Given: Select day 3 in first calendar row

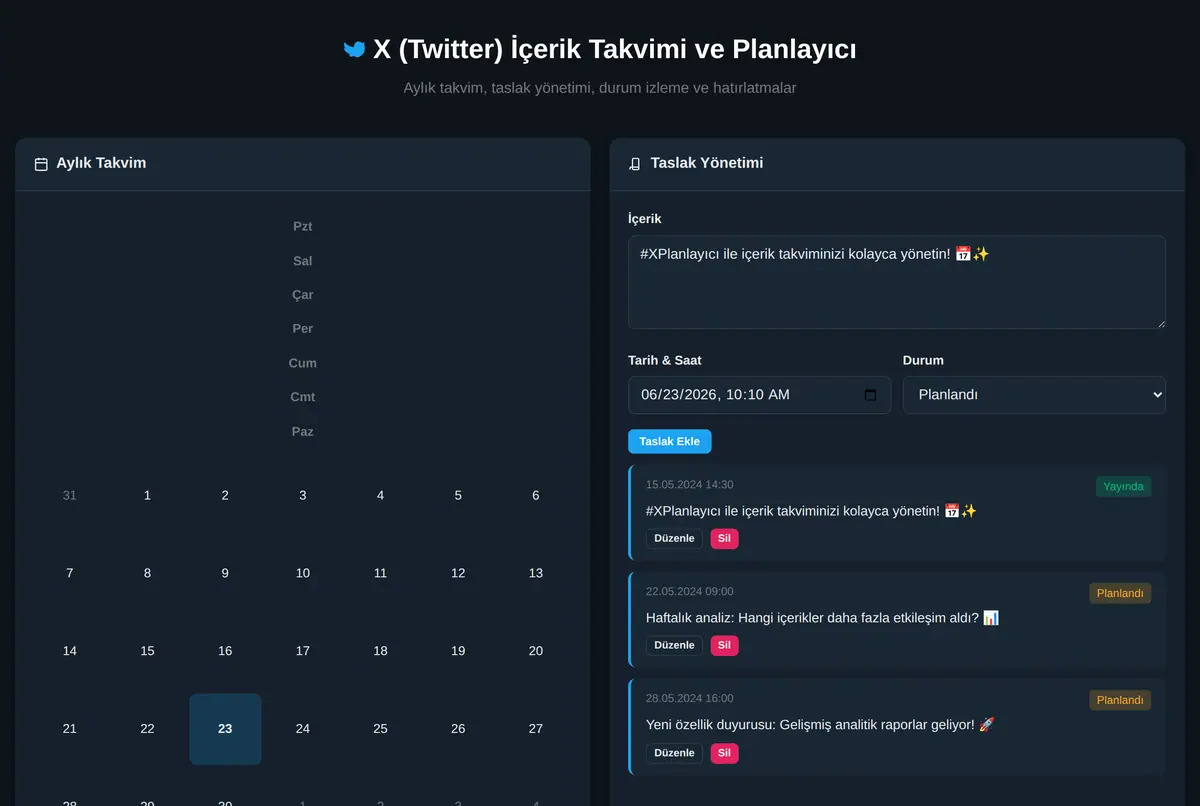Looking at the screenshot, I should click(x=303, y=495).
